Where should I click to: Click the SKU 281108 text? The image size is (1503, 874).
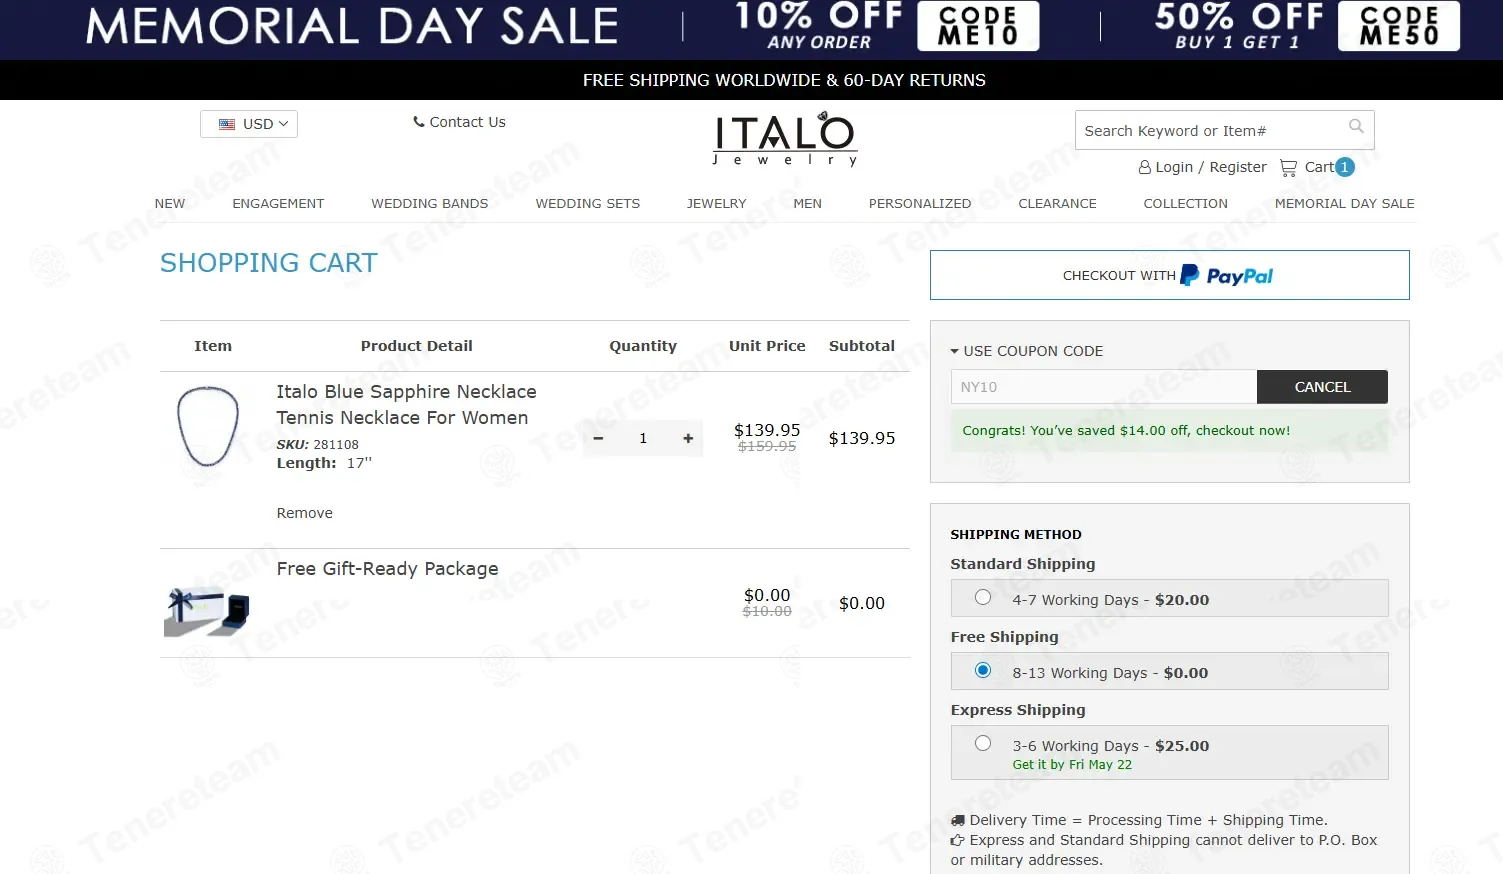coord(317,444)
